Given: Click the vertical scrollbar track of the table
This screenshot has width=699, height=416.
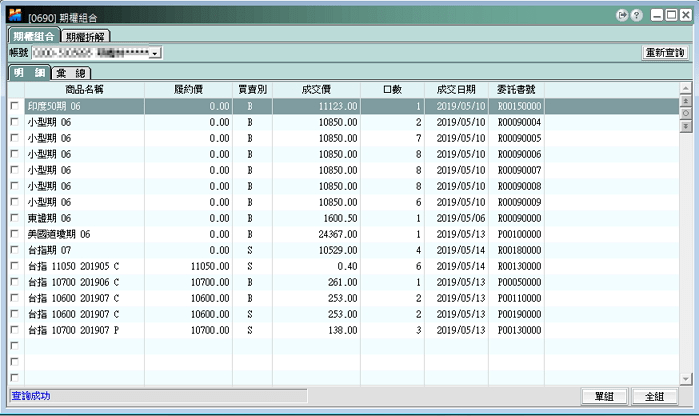Looking at the screenshot, I should [685, 250].
